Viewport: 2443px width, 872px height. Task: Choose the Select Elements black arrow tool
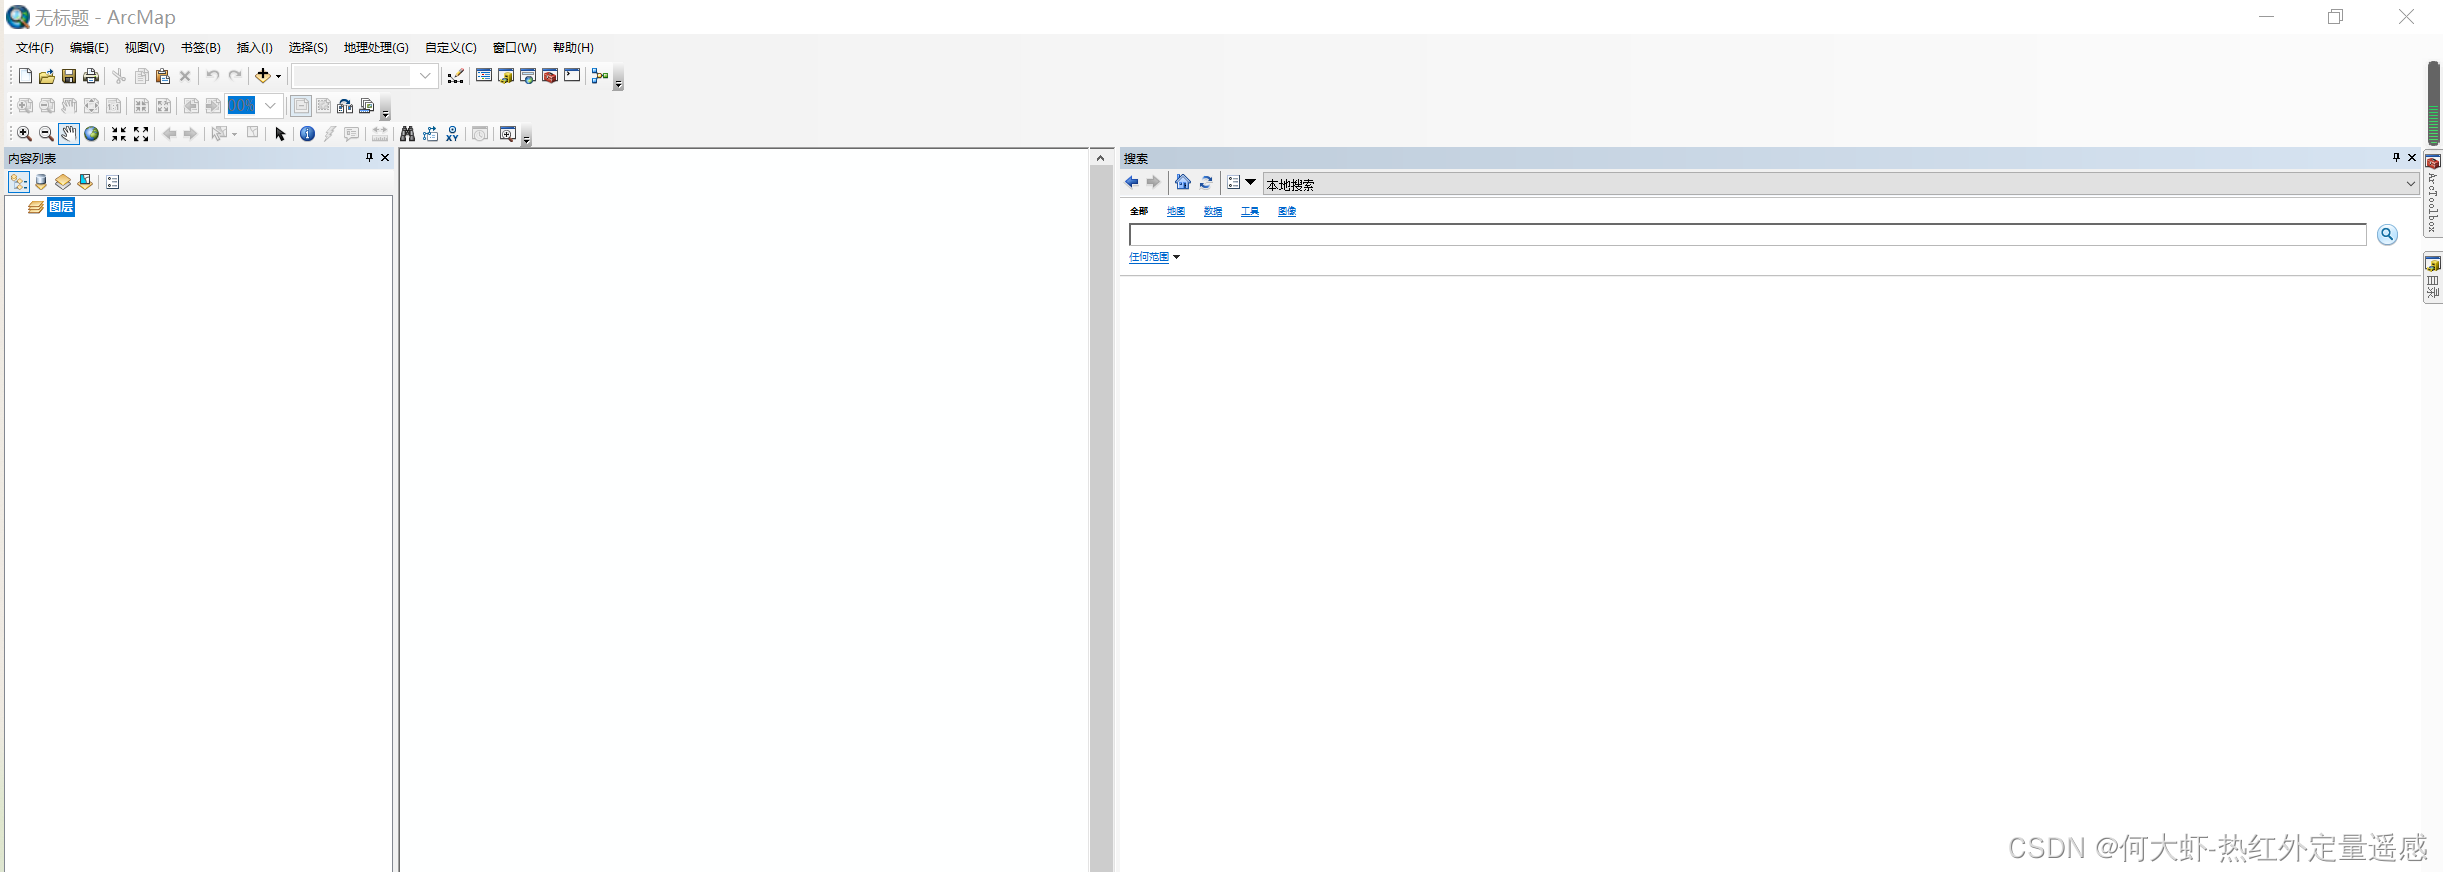280,134
